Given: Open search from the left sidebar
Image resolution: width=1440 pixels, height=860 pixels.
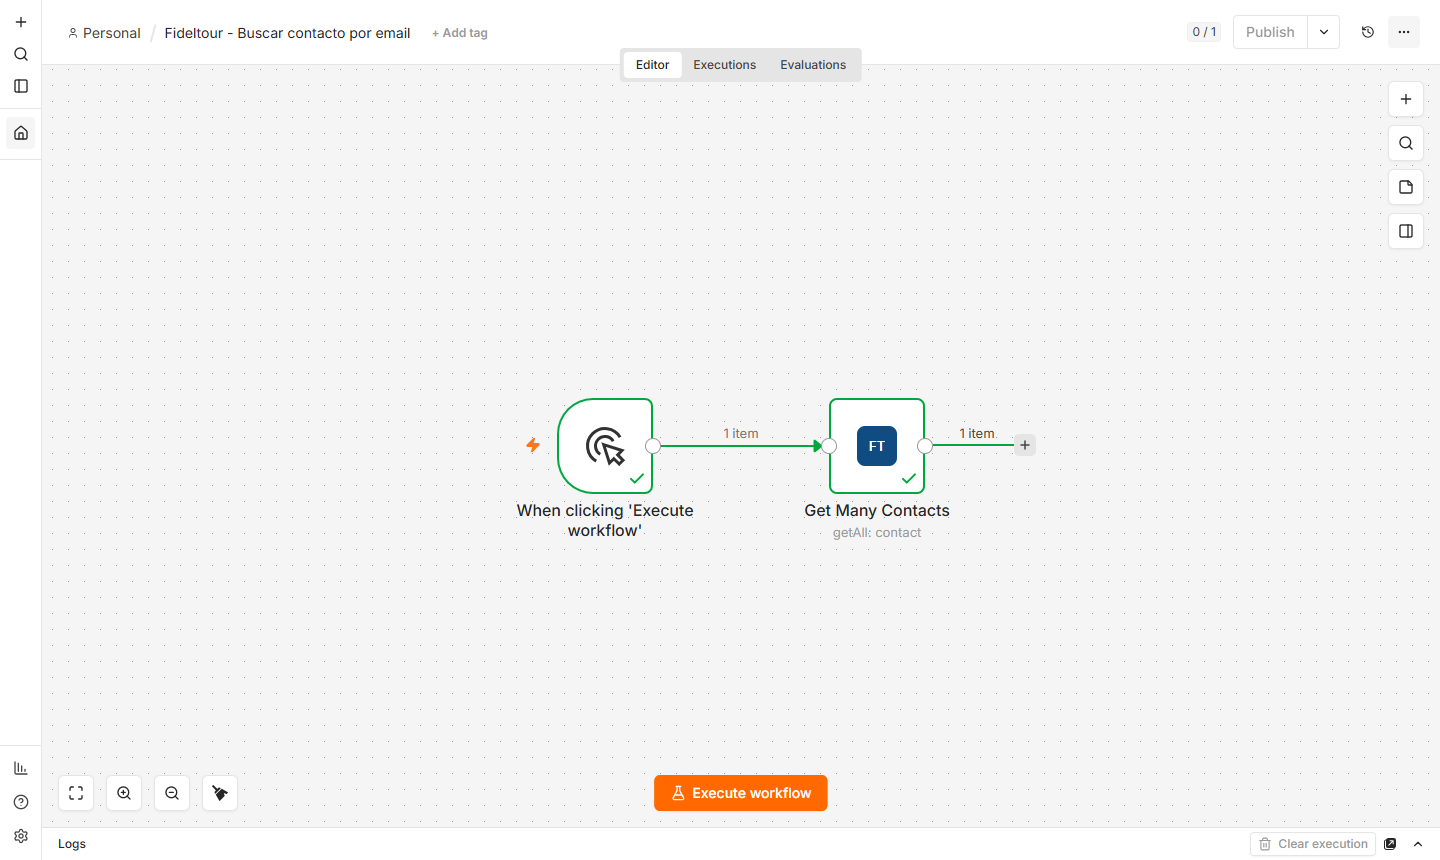Looking at the screenshot, I should 21,54.
